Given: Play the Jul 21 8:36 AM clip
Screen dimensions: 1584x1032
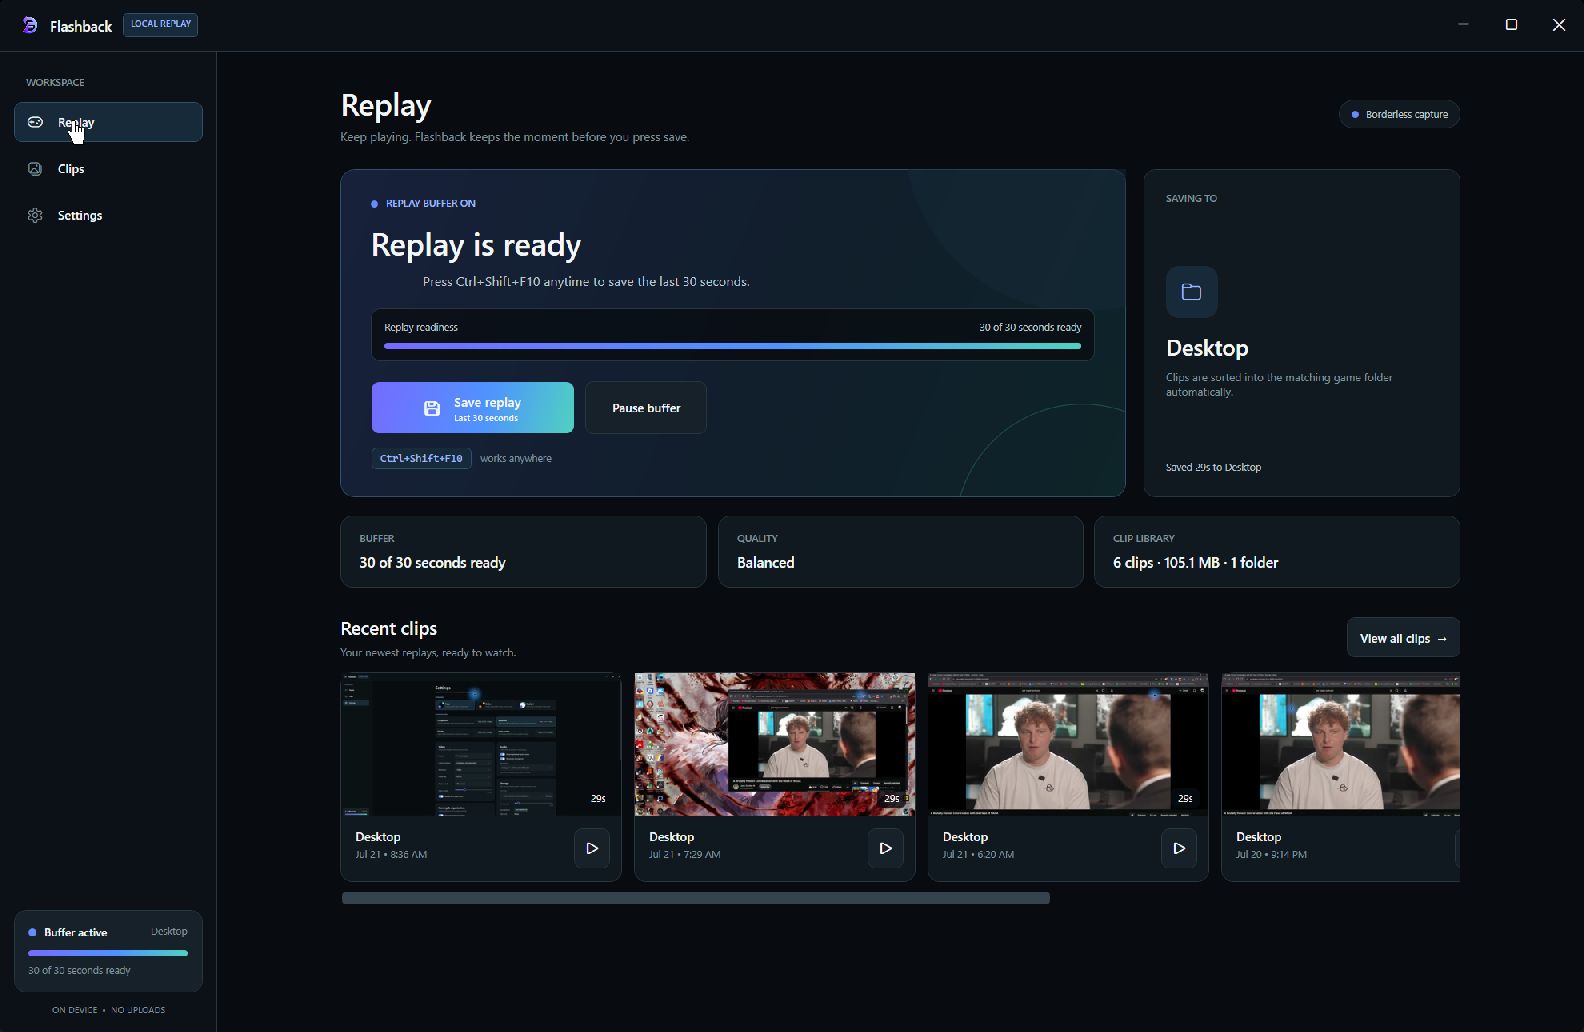Looking at the screenshot, I should pyautogui.click(x=592, y=848).
